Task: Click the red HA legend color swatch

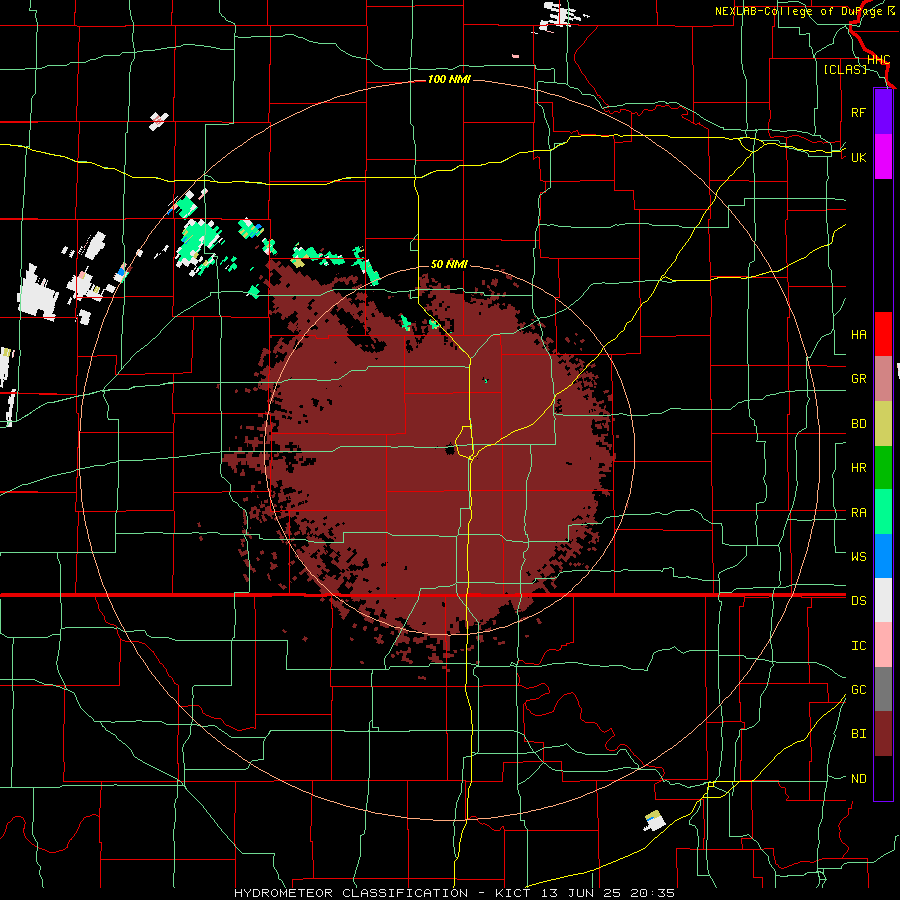Action: [883, 334]
